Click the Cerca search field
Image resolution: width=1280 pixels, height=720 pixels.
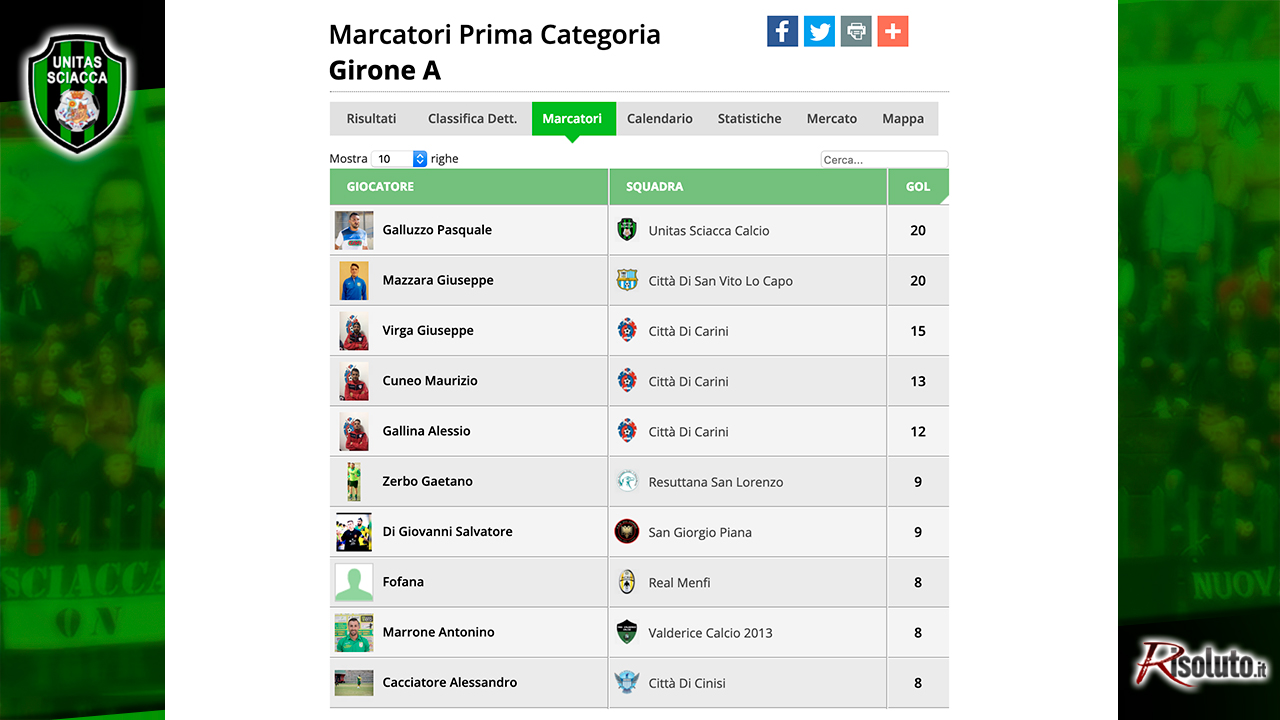tap(884, 160)
